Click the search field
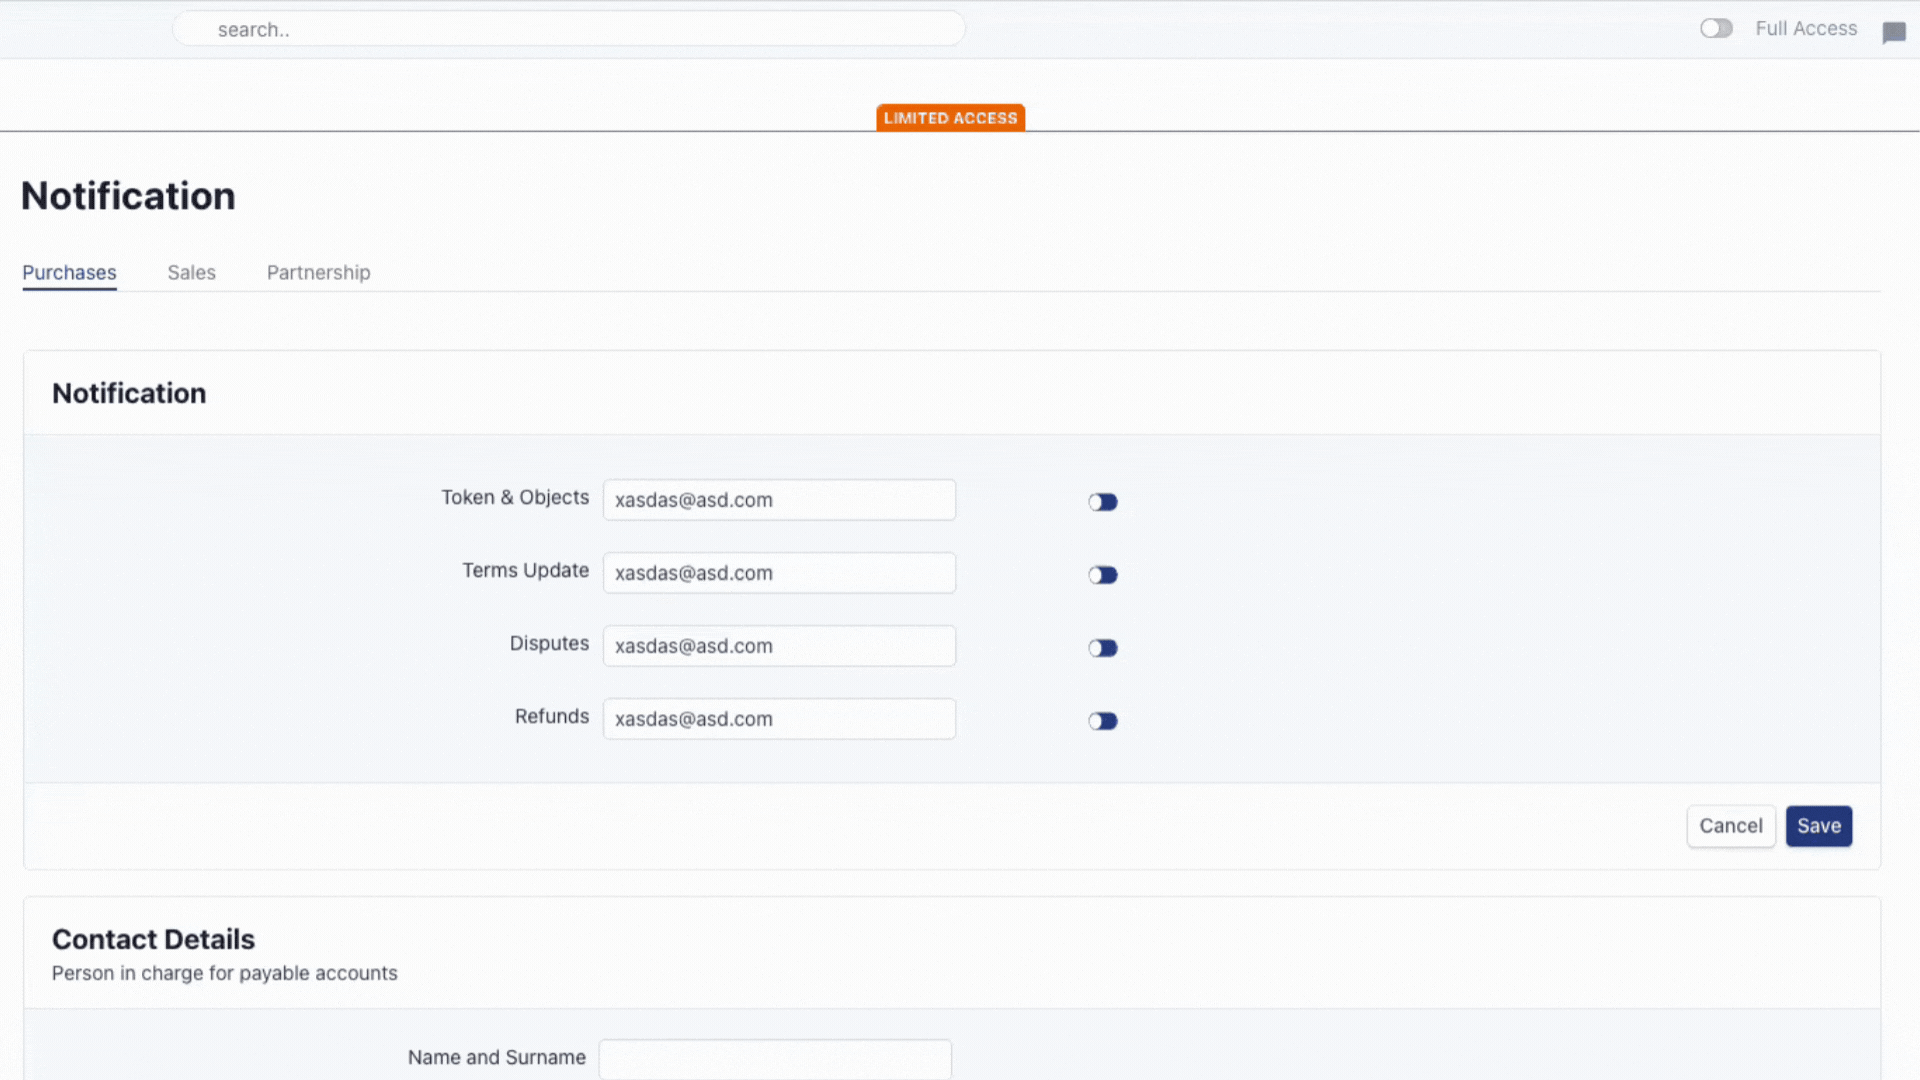Screen dimensions: 1920x1080 pos(568,29)
